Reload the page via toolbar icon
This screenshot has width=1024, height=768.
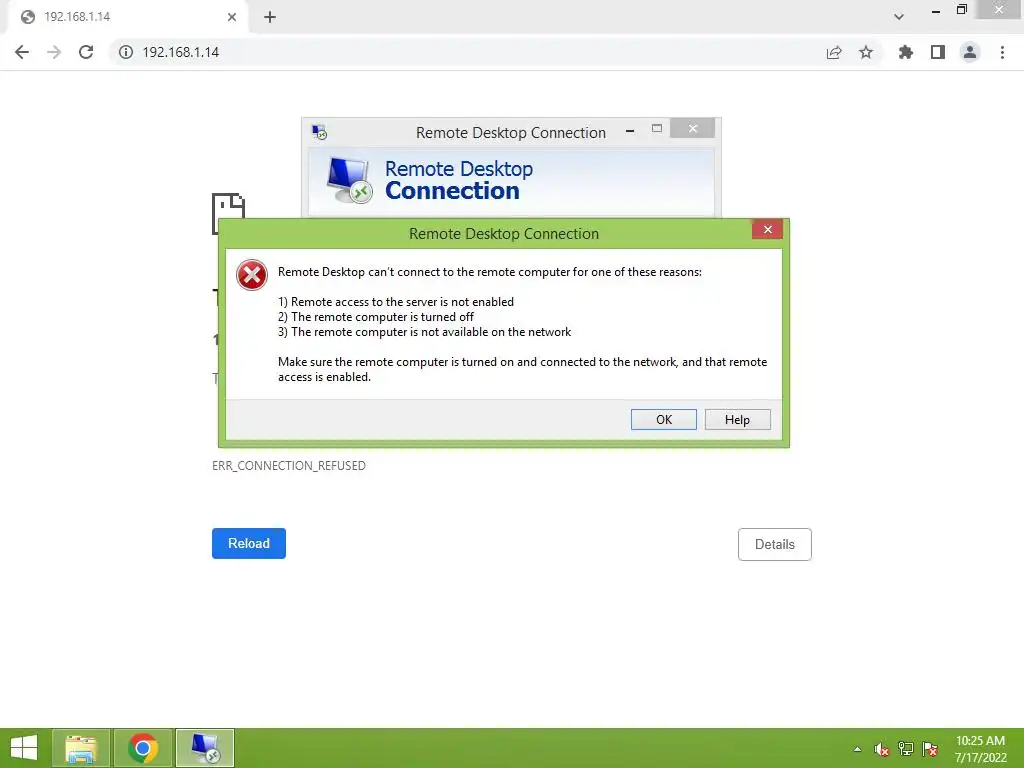pyautogui.click(x=86, y=52)
